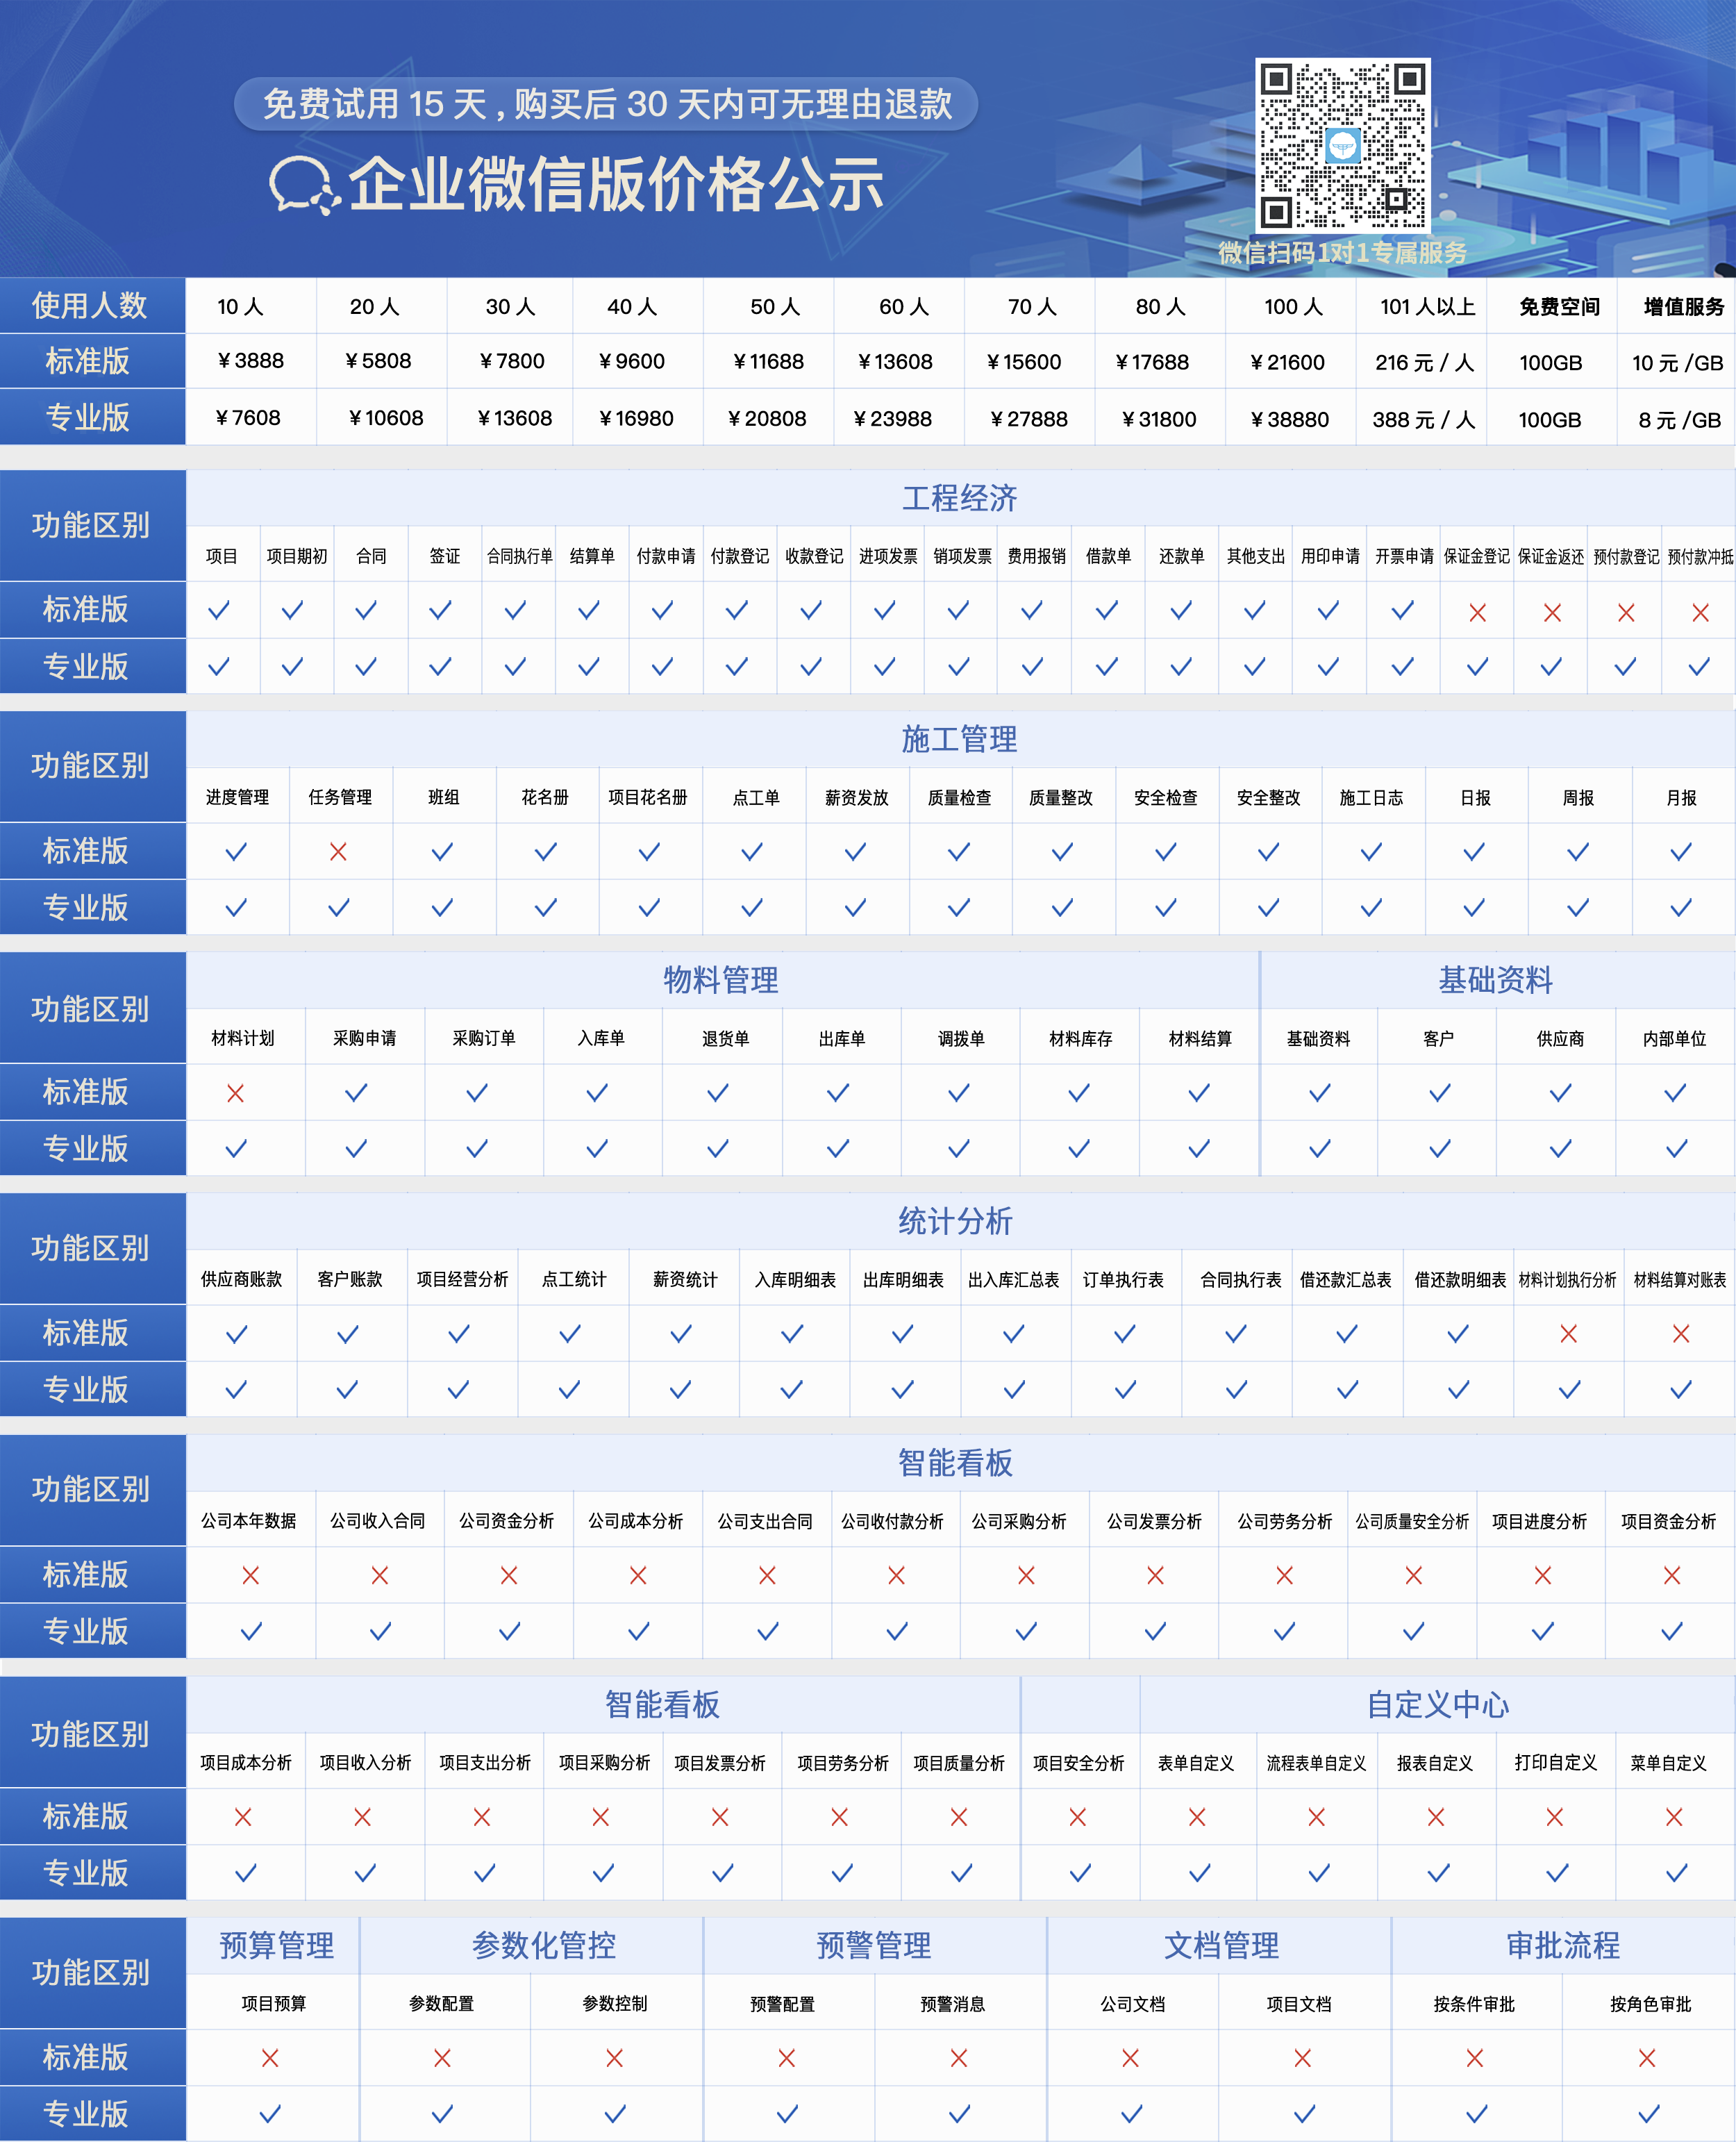Viewport: 1736px width, 2142px height.
Task: Click the 101 人以上 column header
Action: pos(1428,307)
